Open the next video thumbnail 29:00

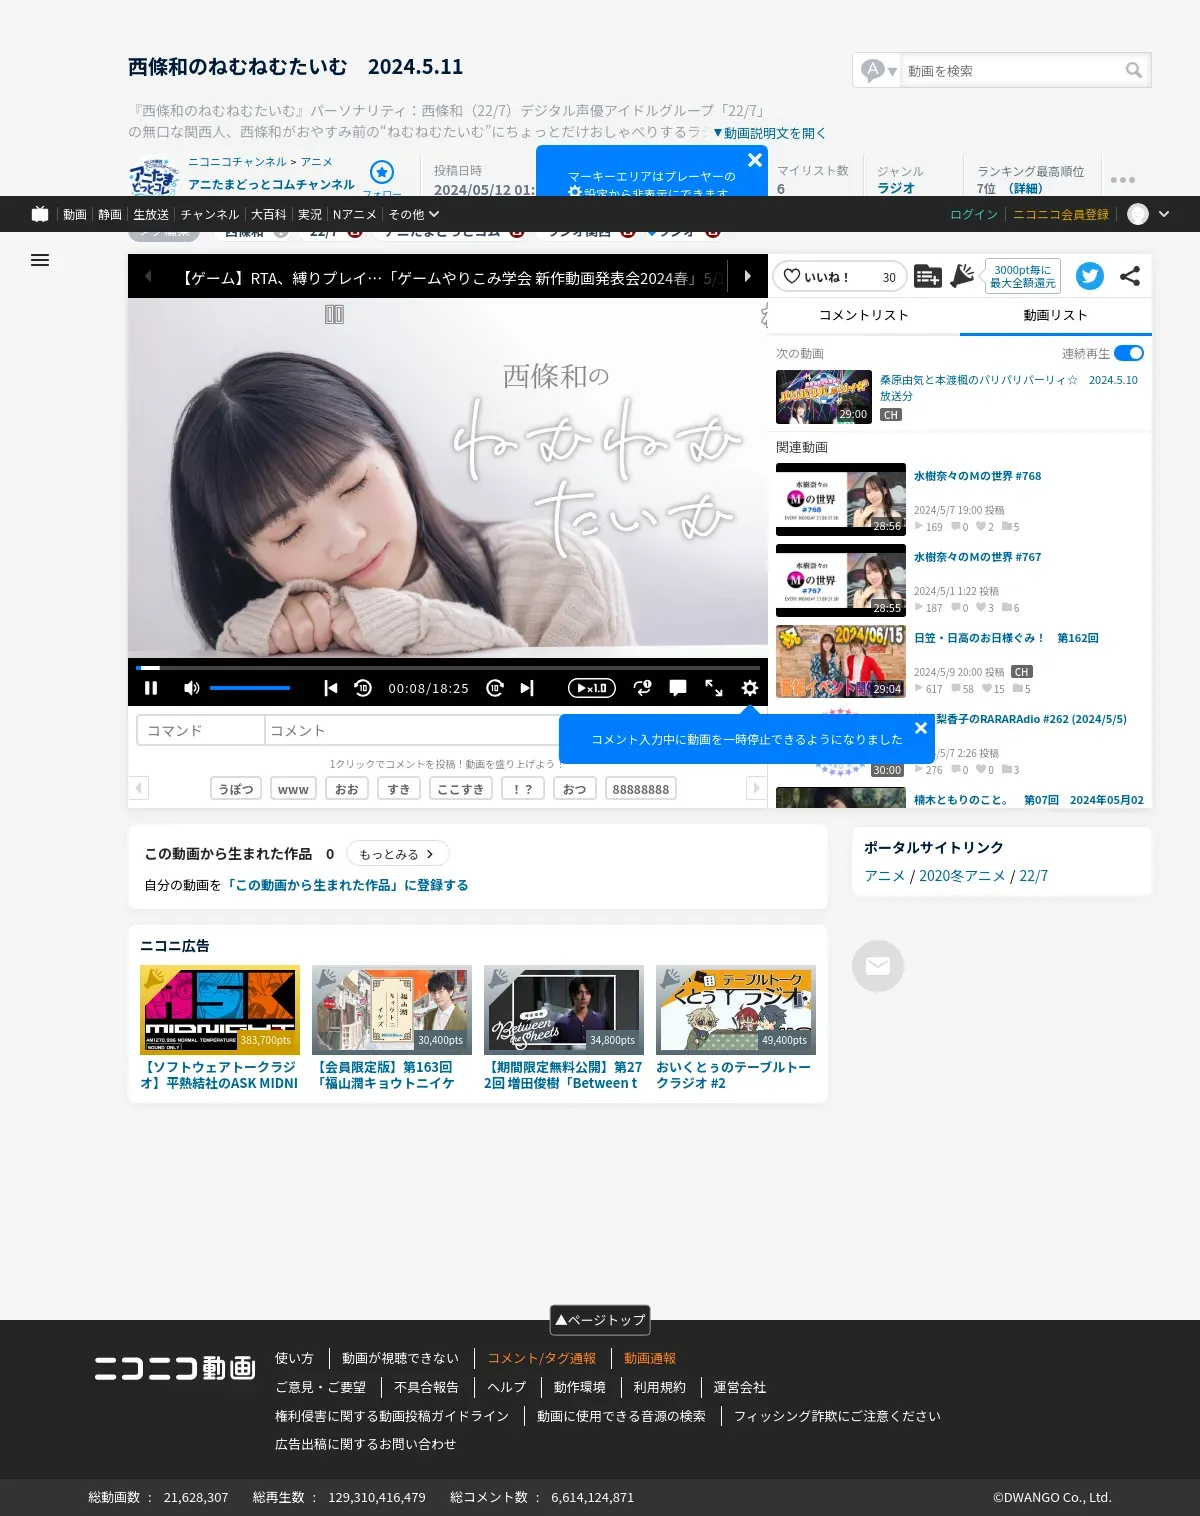(824, 396)
